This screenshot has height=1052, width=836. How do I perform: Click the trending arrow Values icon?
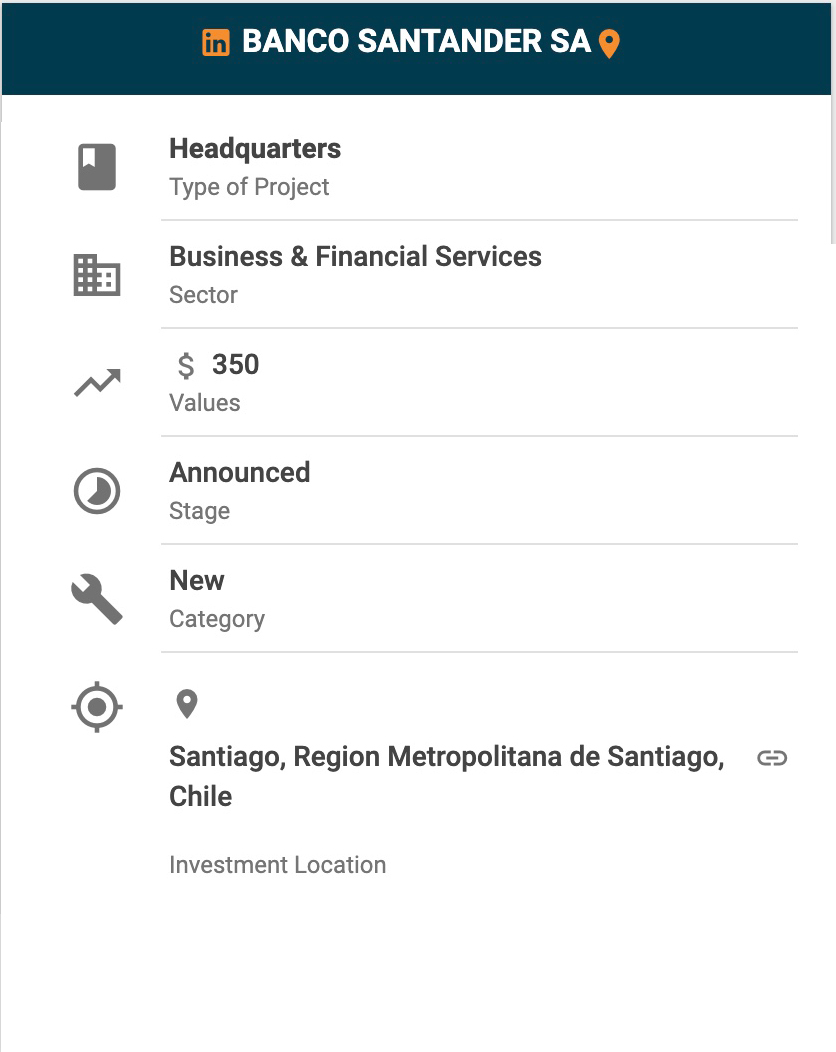point(97,382)
